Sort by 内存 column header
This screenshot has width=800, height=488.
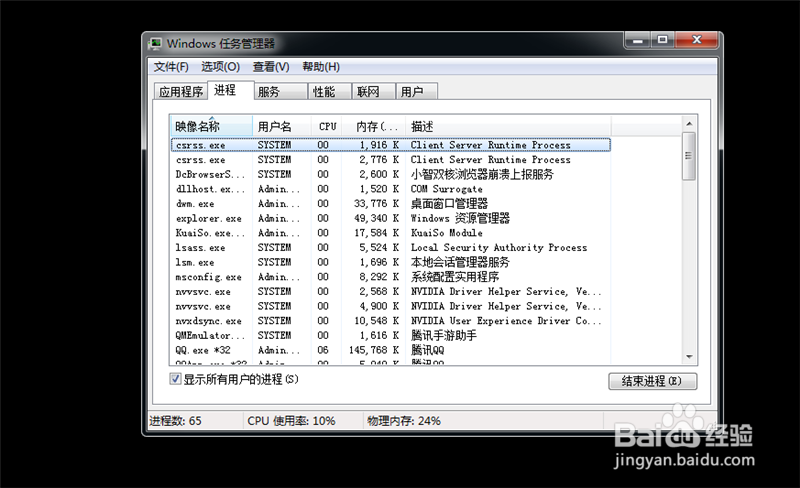[374, 126]
